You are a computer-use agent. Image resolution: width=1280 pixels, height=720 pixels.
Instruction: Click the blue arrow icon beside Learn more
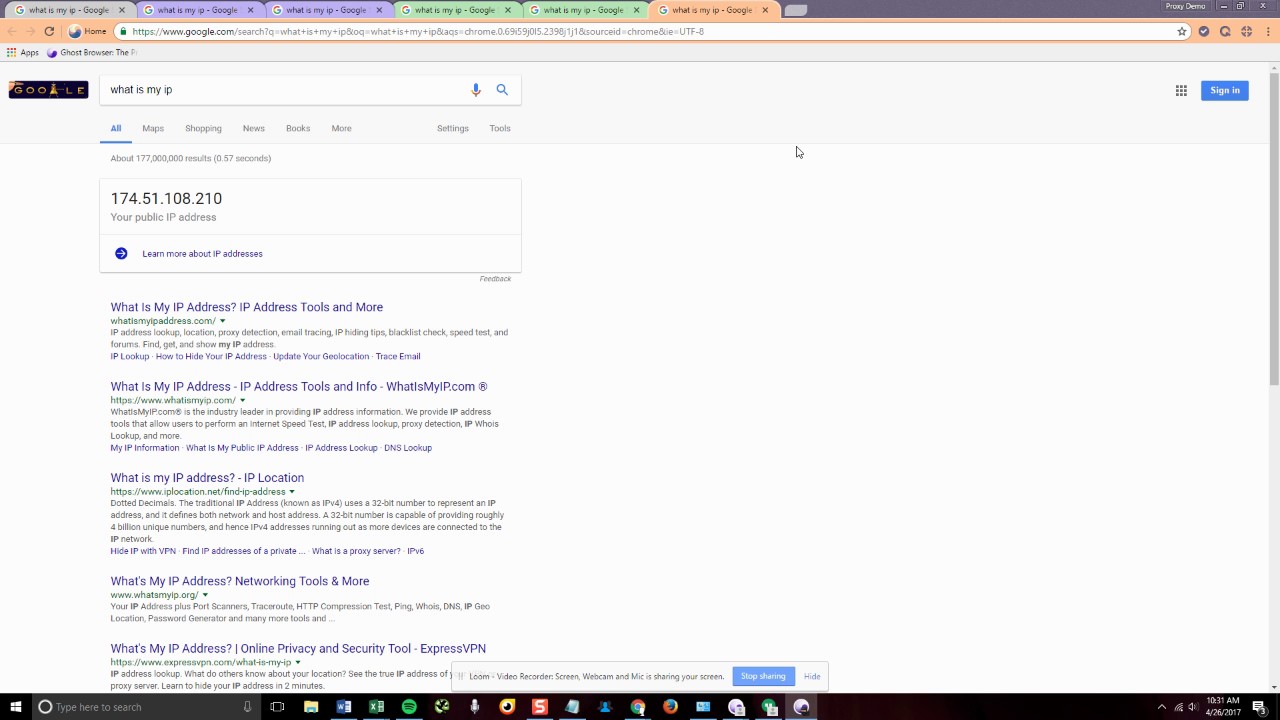tap(121, 254)
